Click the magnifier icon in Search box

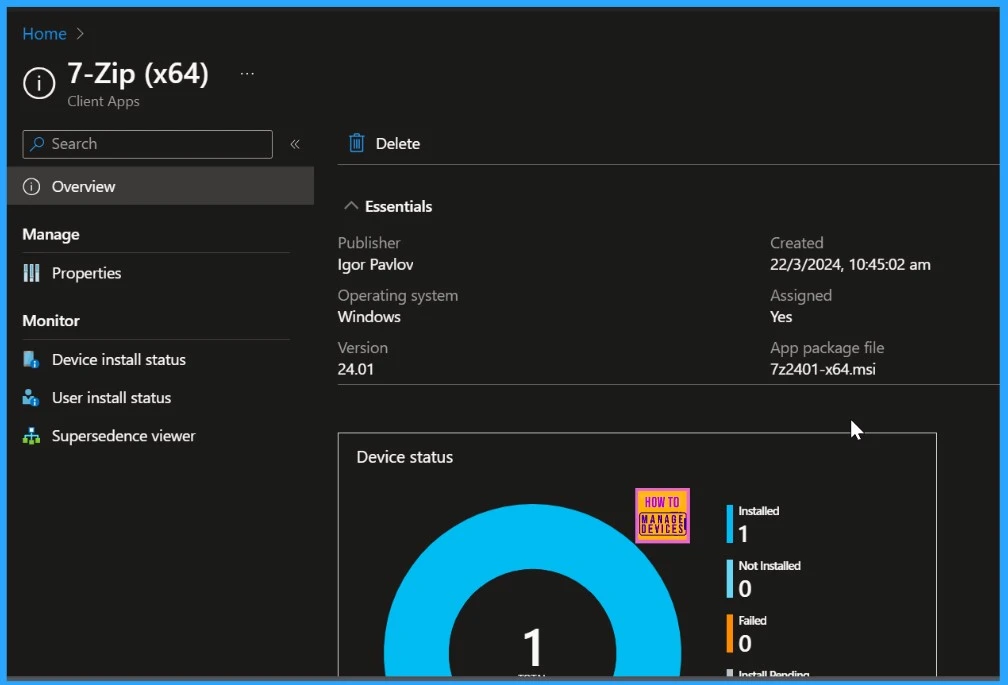[37, 144]
